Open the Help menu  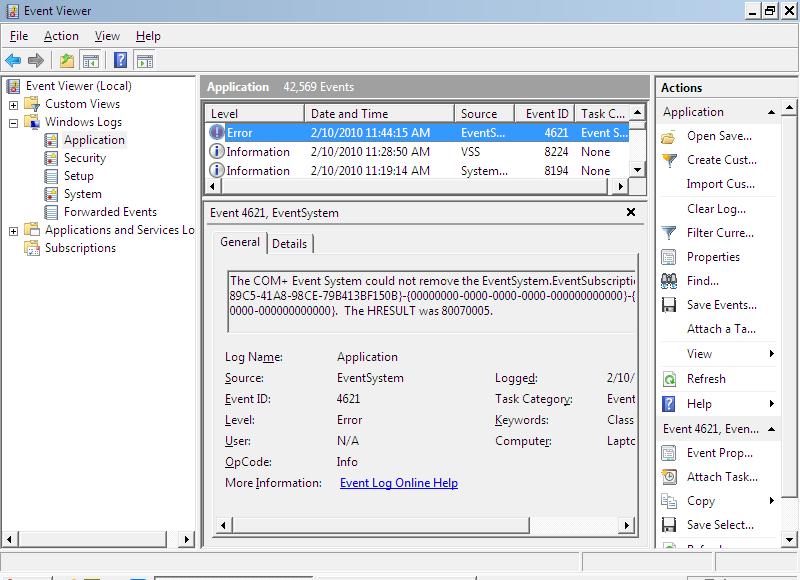[148, 36]
